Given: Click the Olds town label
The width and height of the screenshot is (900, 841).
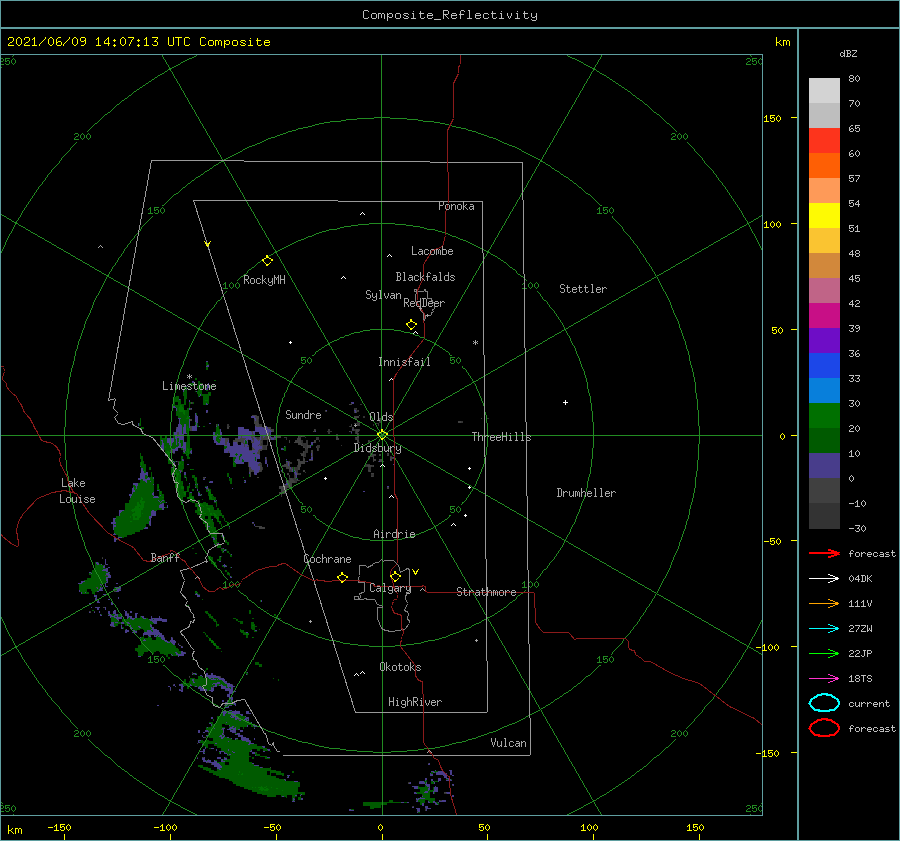Looking at the screenshot, I should click(381, 417).
